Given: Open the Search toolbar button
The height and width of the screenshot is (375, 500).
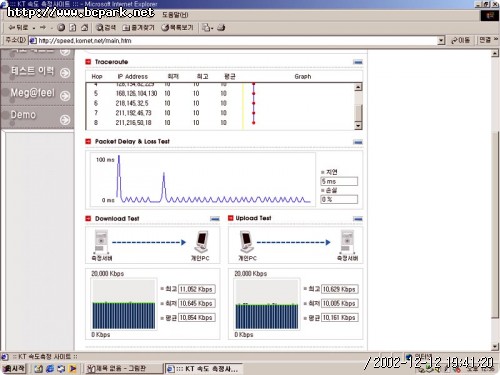Looking at the screenshot, I should pyautogui.click(x=106, y=28).
